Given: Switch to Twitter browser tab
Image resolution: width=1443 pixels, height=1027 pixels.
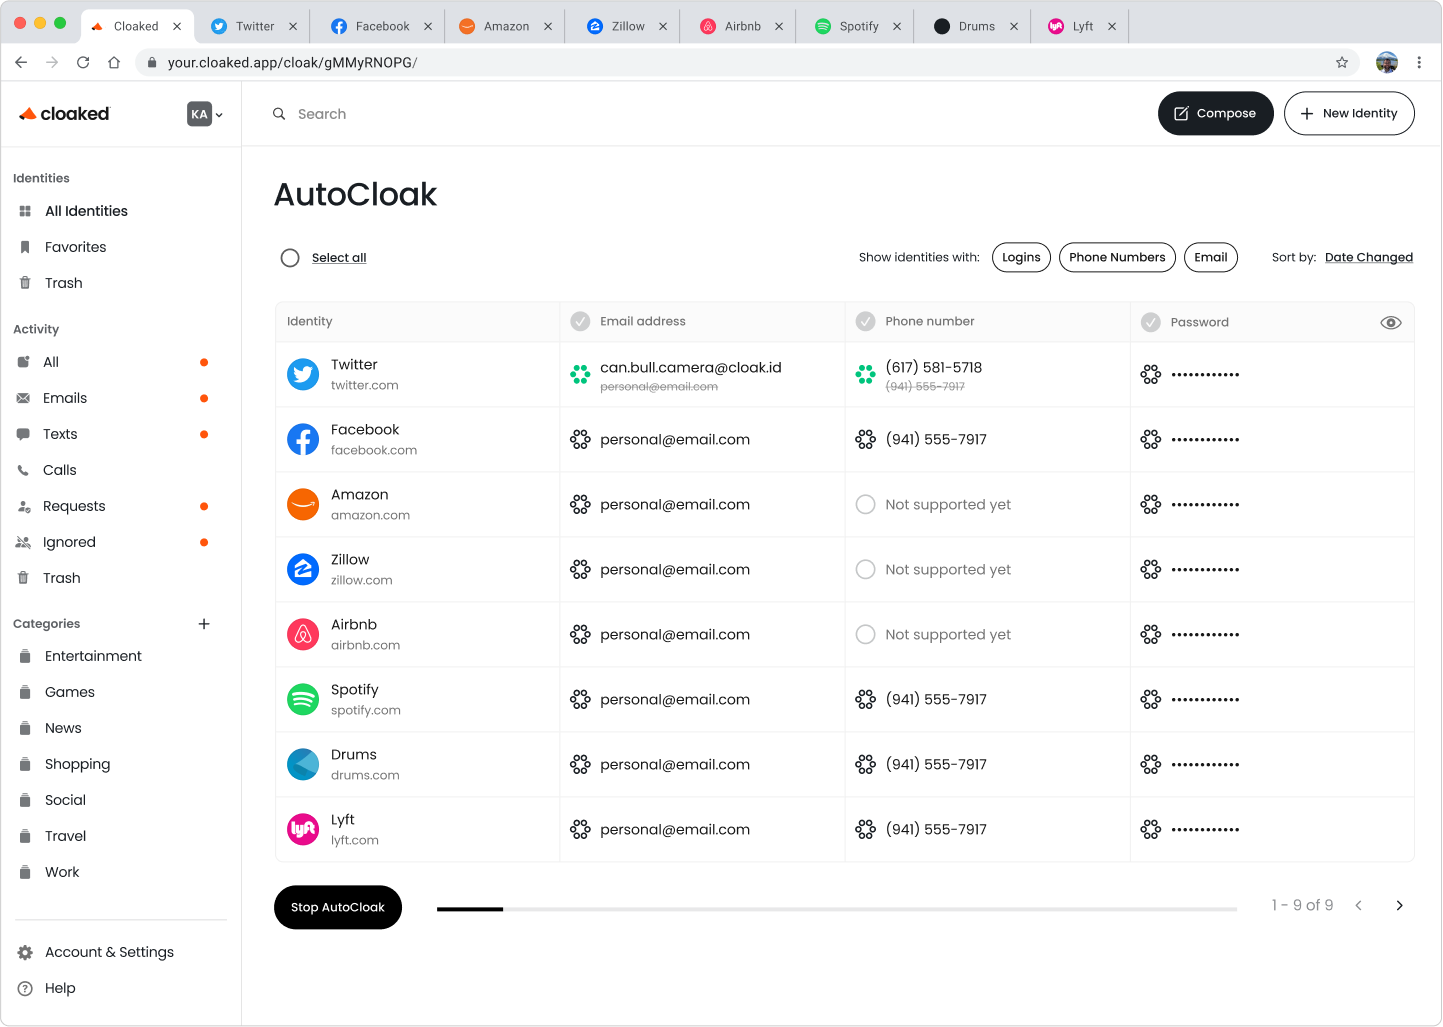Looking at the screenshot, I should click(x=255, y=26).
